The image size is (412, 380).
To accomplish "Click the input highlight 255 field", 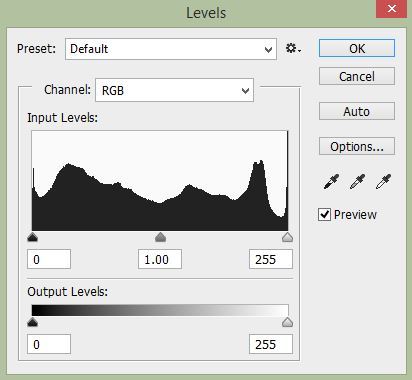I will [271, 259].
